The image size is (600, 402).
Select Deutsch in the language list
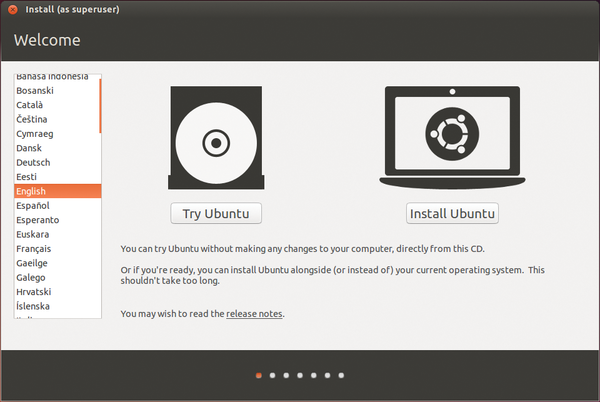57,163
